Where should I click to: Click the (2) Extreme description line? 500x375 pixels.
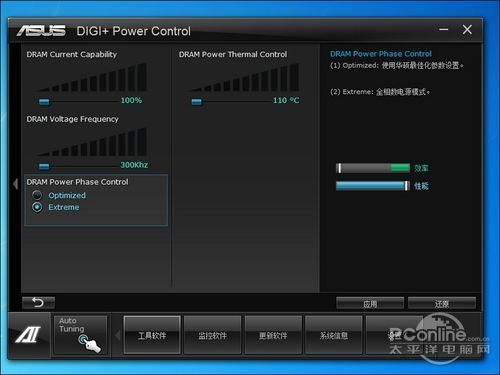click(x=380, y=92)
